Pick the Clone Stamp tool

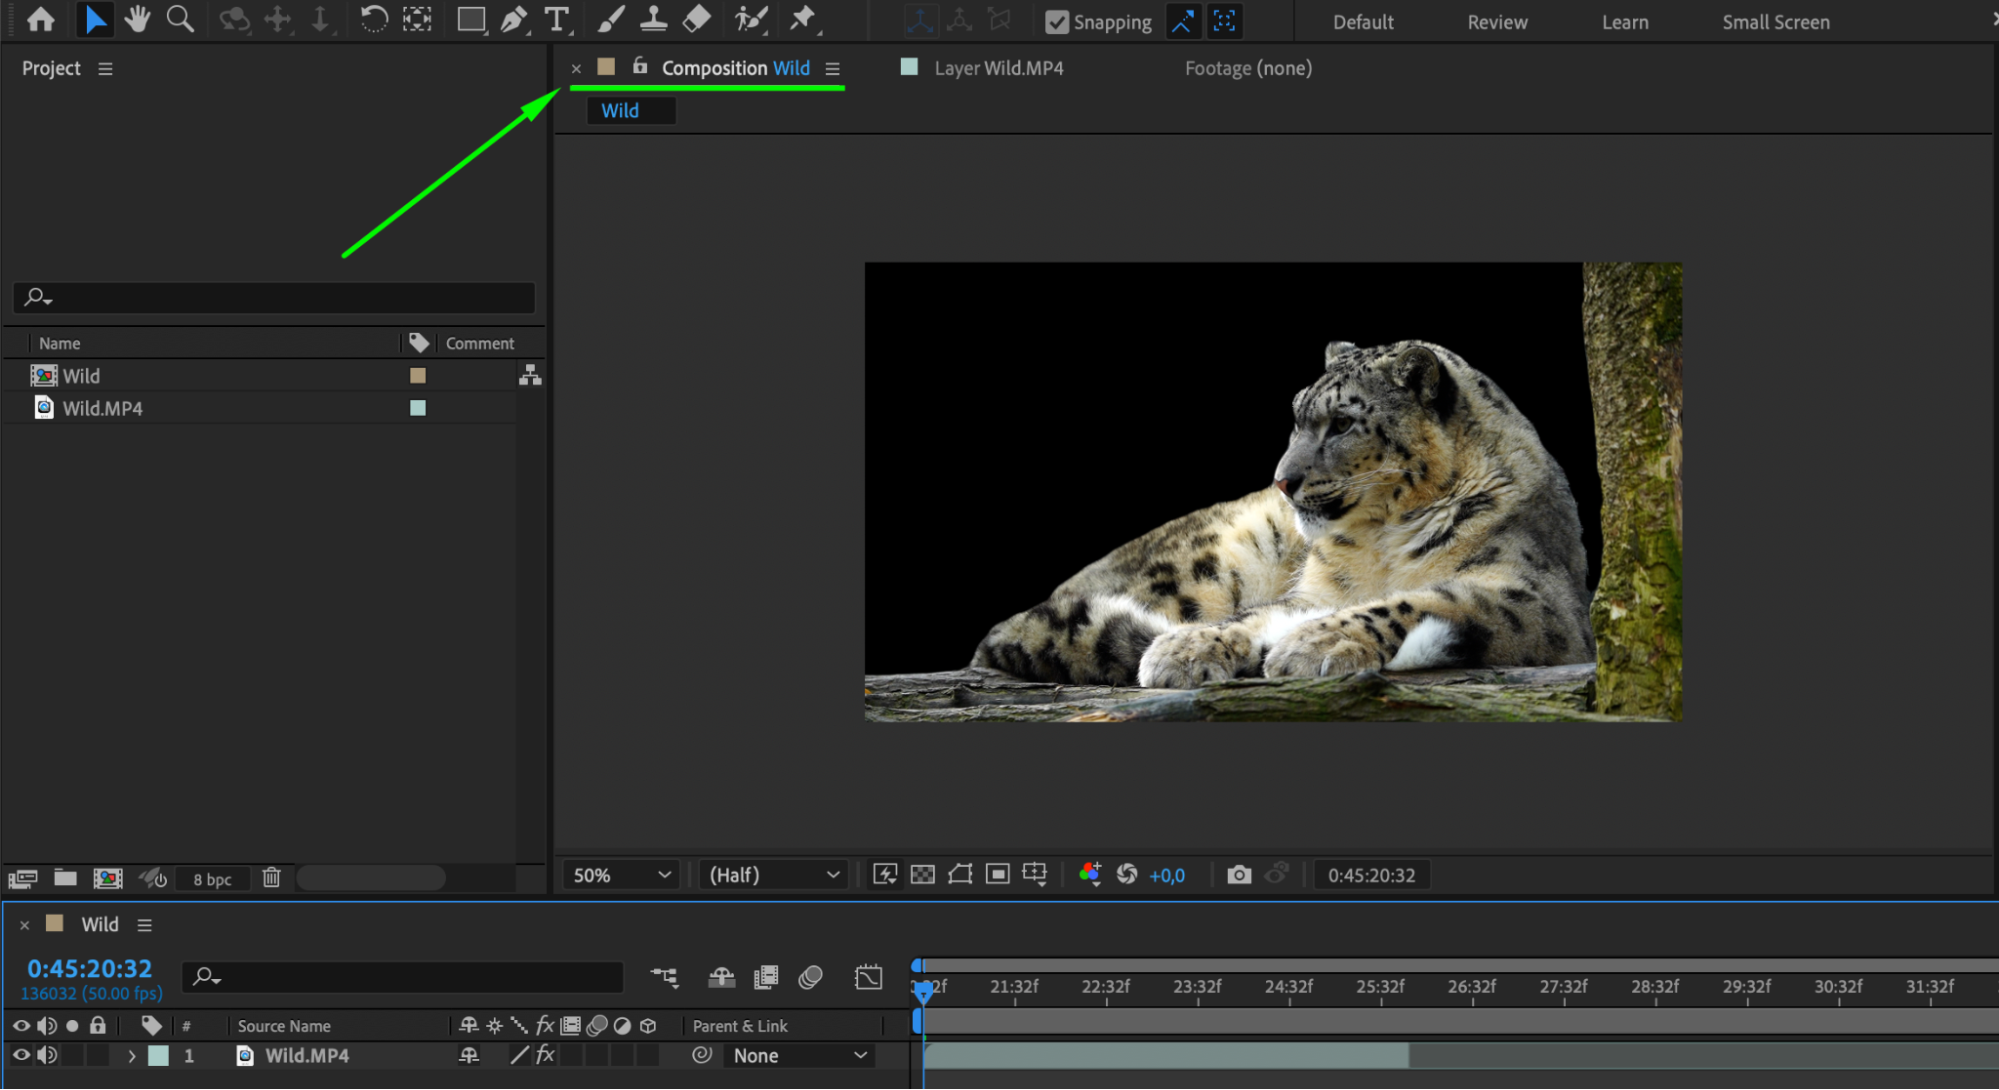tap(653, 19)
